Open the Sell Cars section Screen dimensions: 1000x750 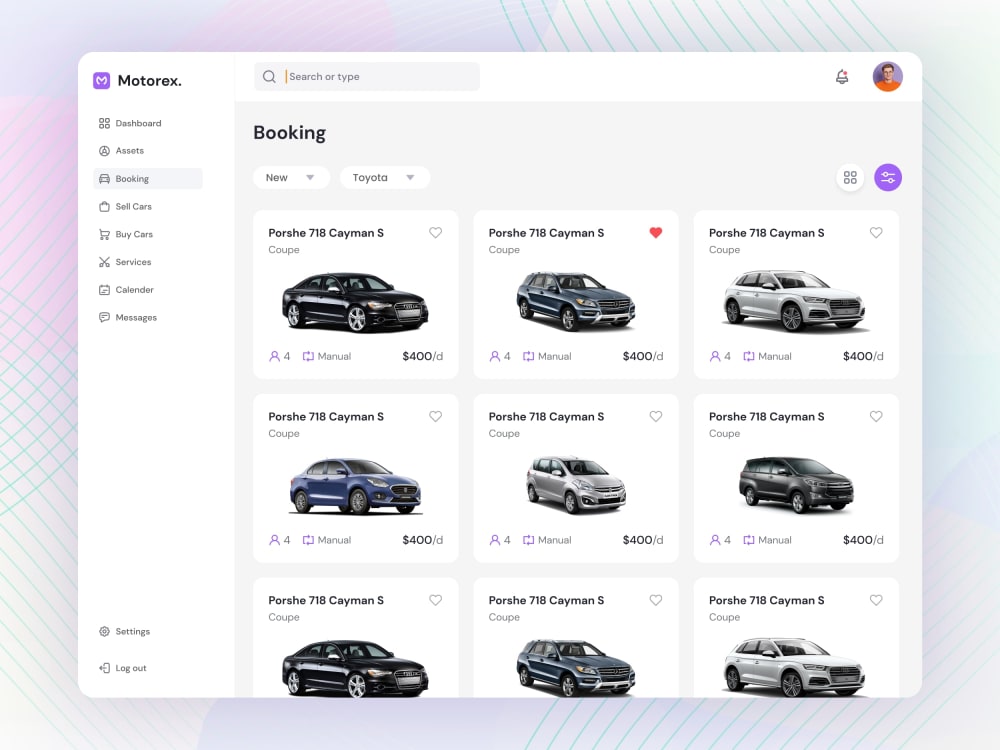tap(132, 206)
